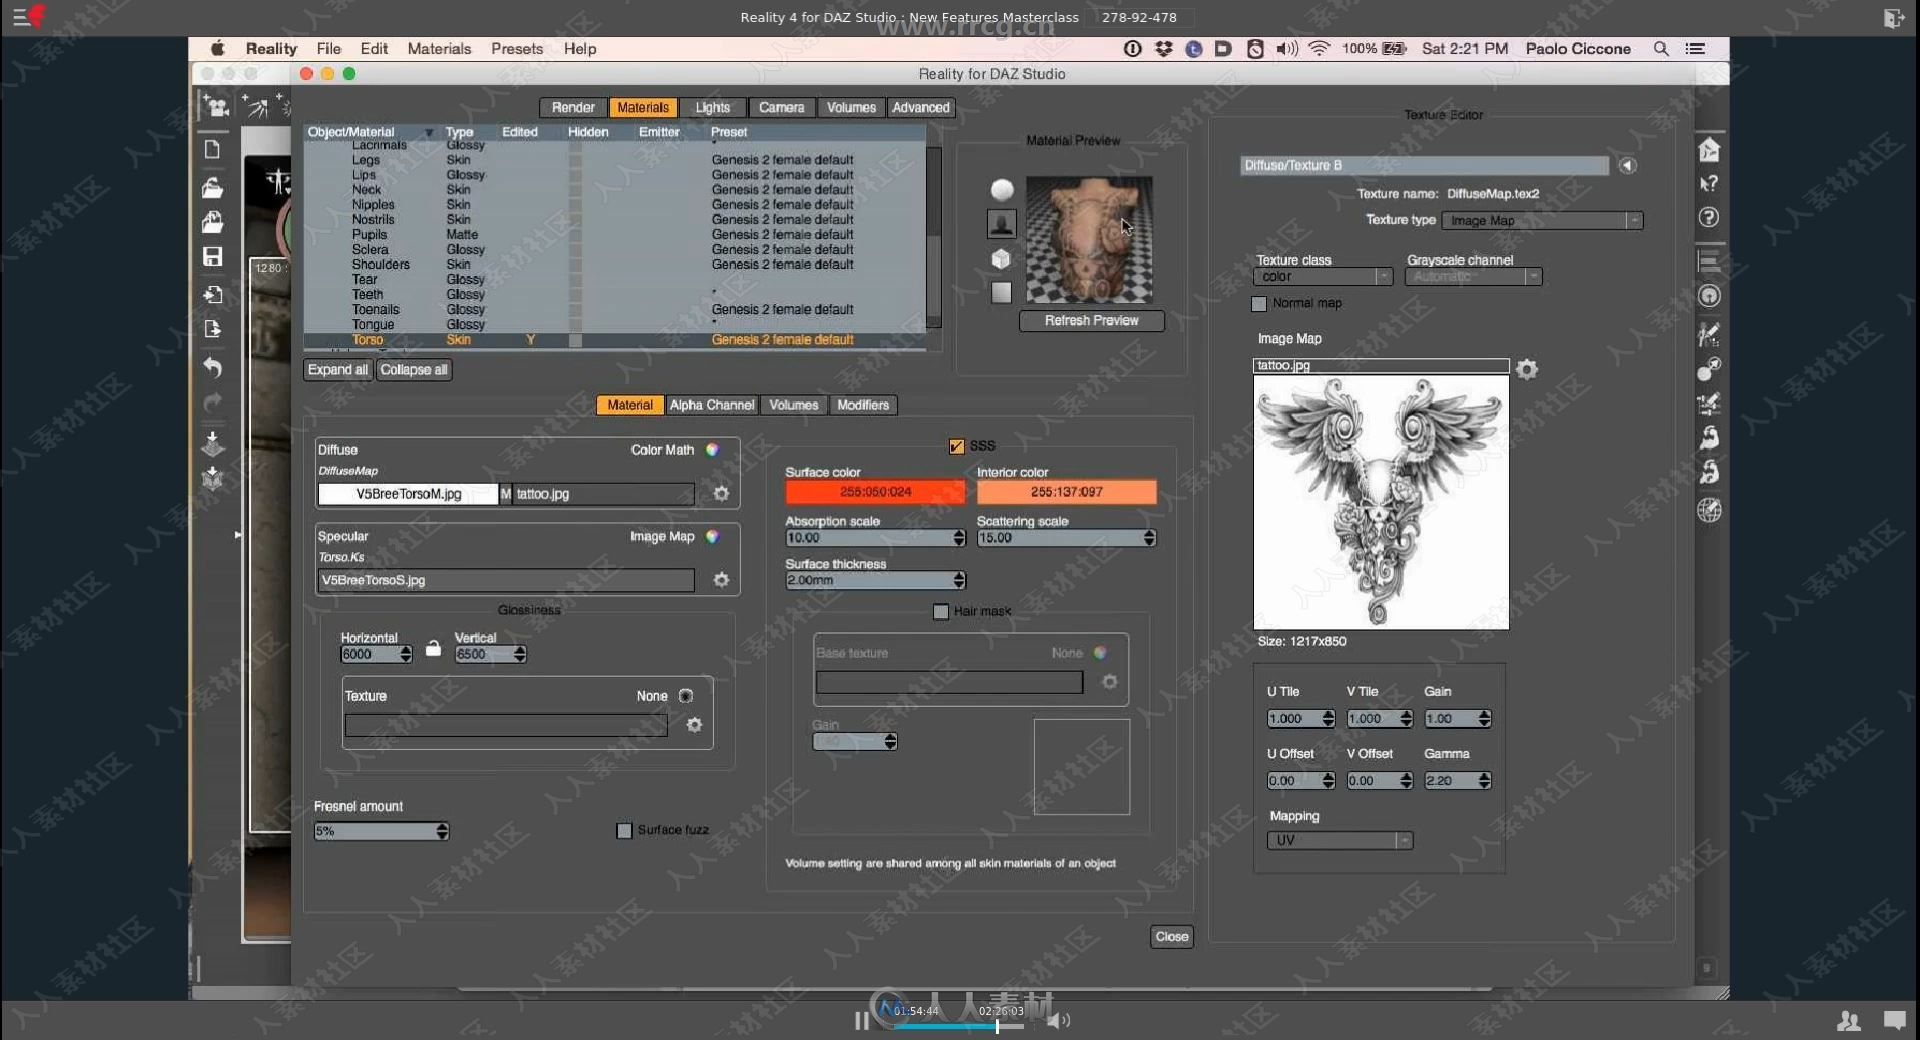Image resolution: width=1920 pixels, height=1040 pixels.
Task: Select the cube preview shape icon
Action: click(1001, 259)
